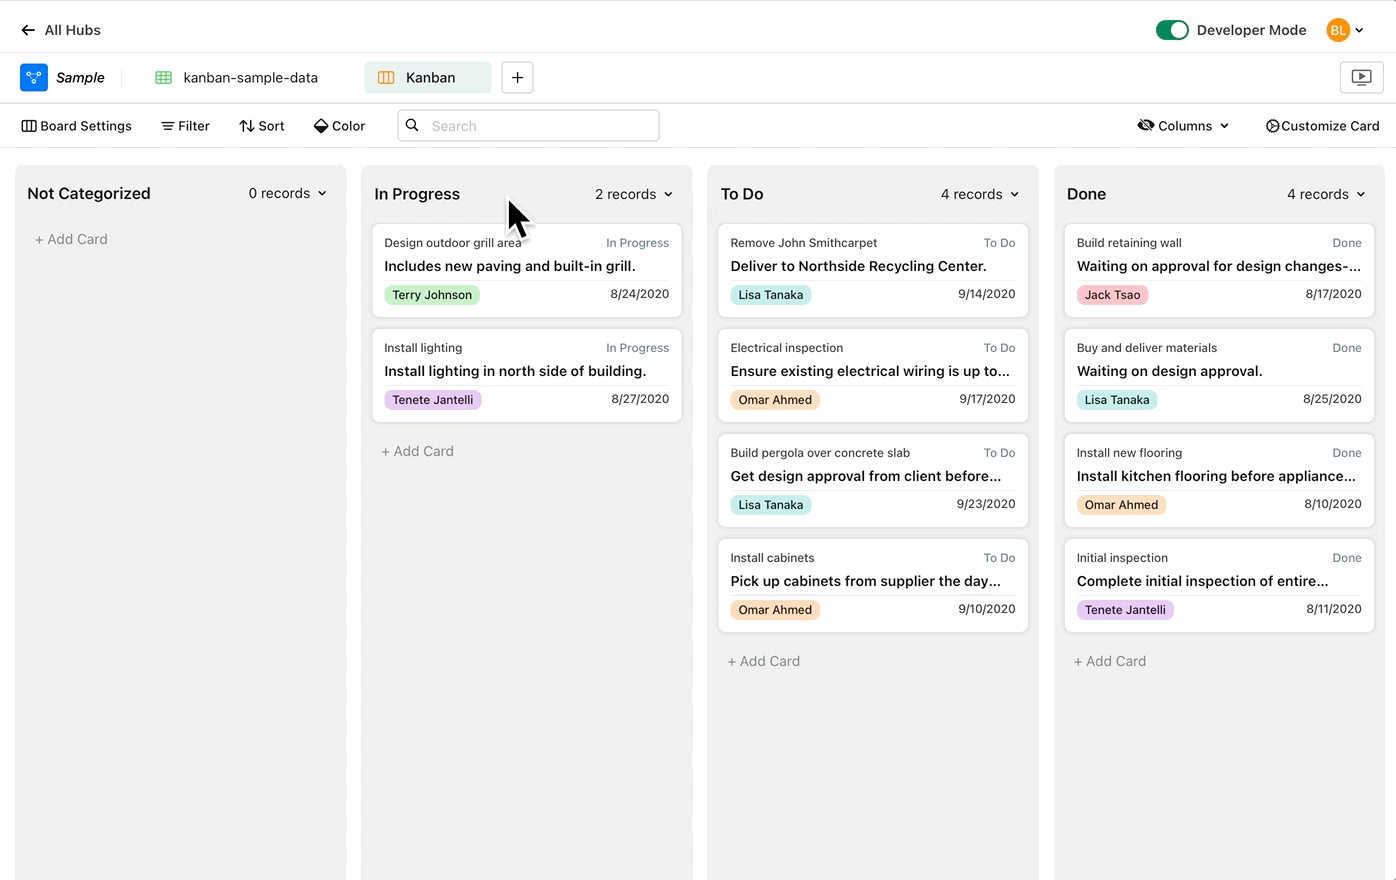Open Board Settings
The width and height of the screenshot is (1396, 880).
click(77, 126)
